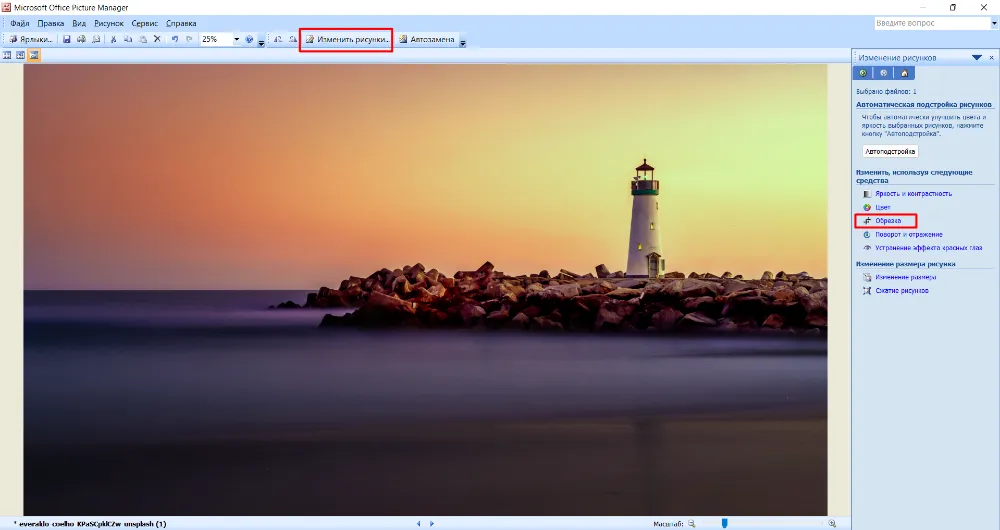Click inside the 25% zoom field
The height and width of the screenshot is (530, 1000).
(x=216, y=39)
